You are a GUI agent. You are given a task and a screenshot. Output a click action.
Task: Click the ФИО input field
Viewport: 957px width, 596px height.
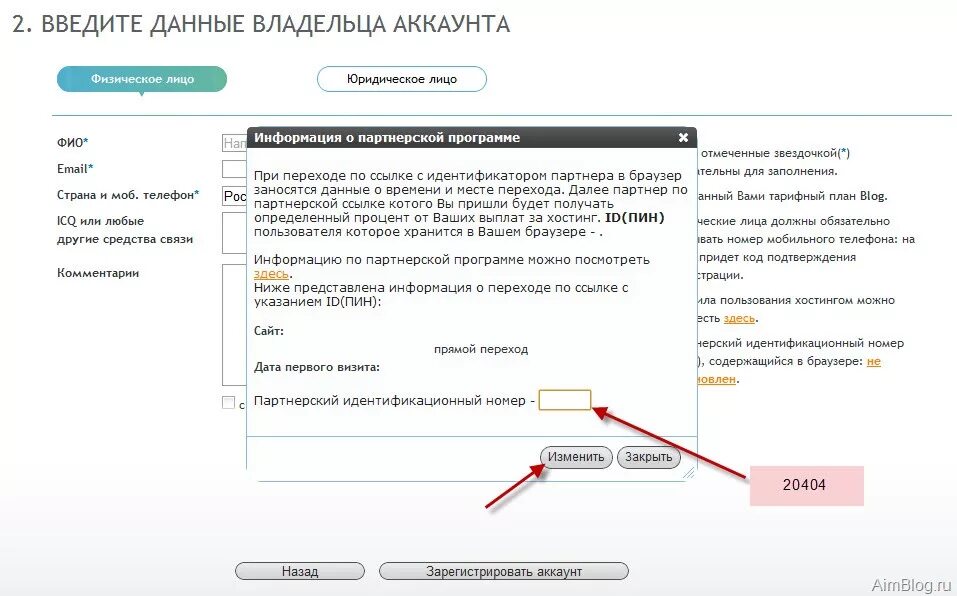tap(235, 143)
